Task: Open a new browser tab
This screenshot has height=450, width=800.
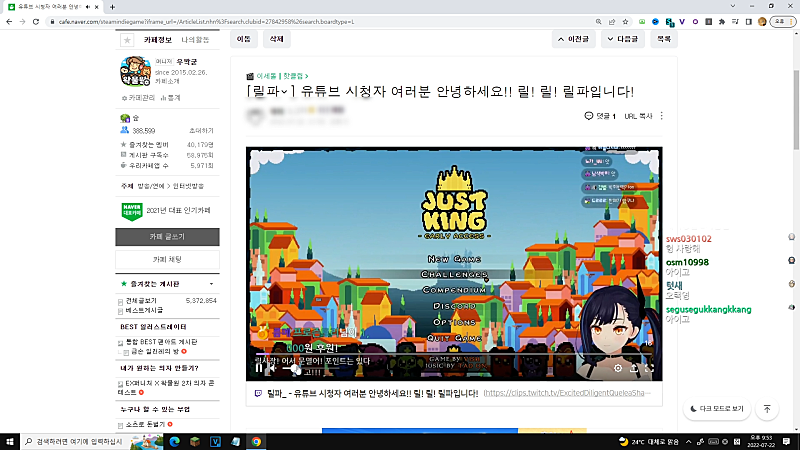Action: [112, 7]
